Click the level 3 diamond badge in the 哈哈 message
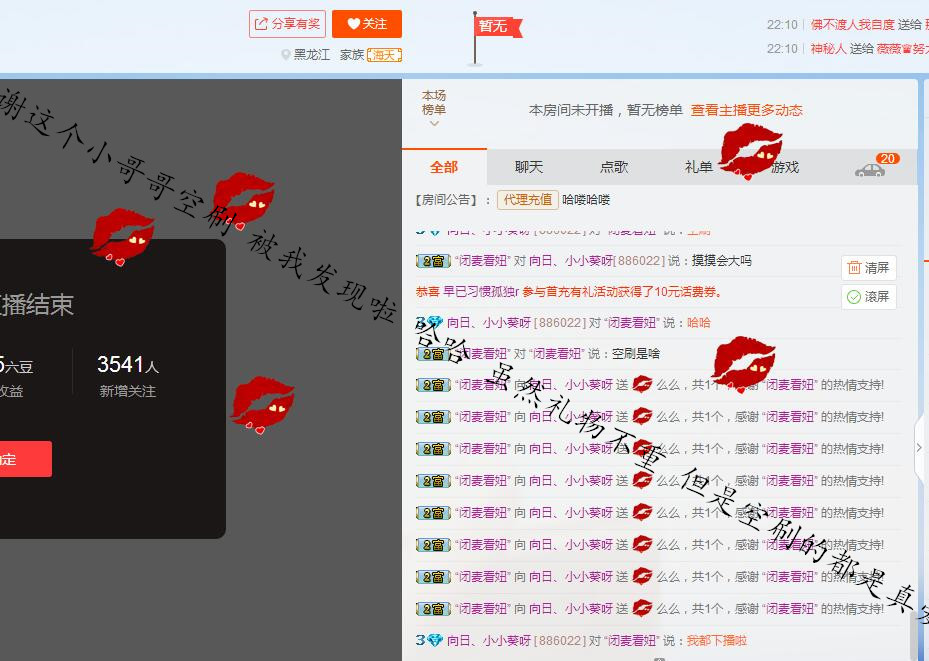929x661 pixels. [429, 323]
